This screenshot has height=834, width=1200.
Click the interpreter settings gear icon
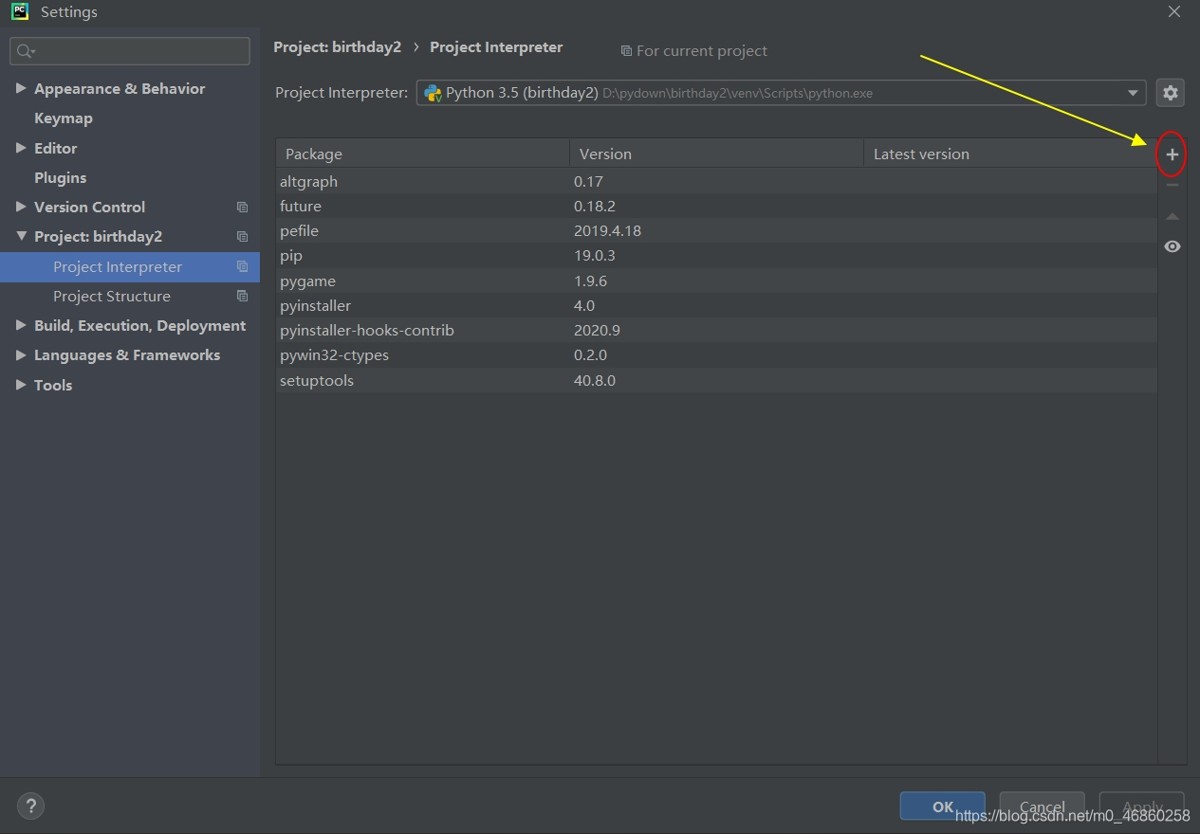pyautogui.click(x=1170, y=93)
